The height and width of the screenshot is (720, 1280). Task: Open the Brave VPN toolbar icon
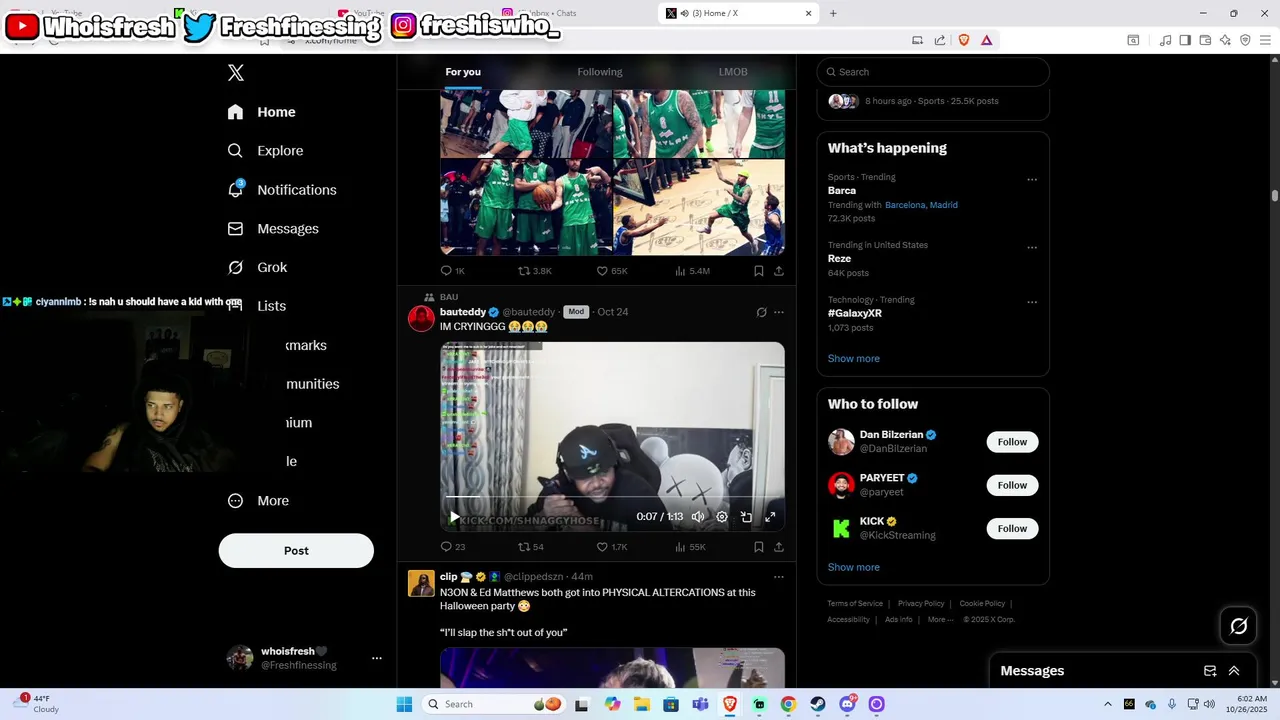1245,40
